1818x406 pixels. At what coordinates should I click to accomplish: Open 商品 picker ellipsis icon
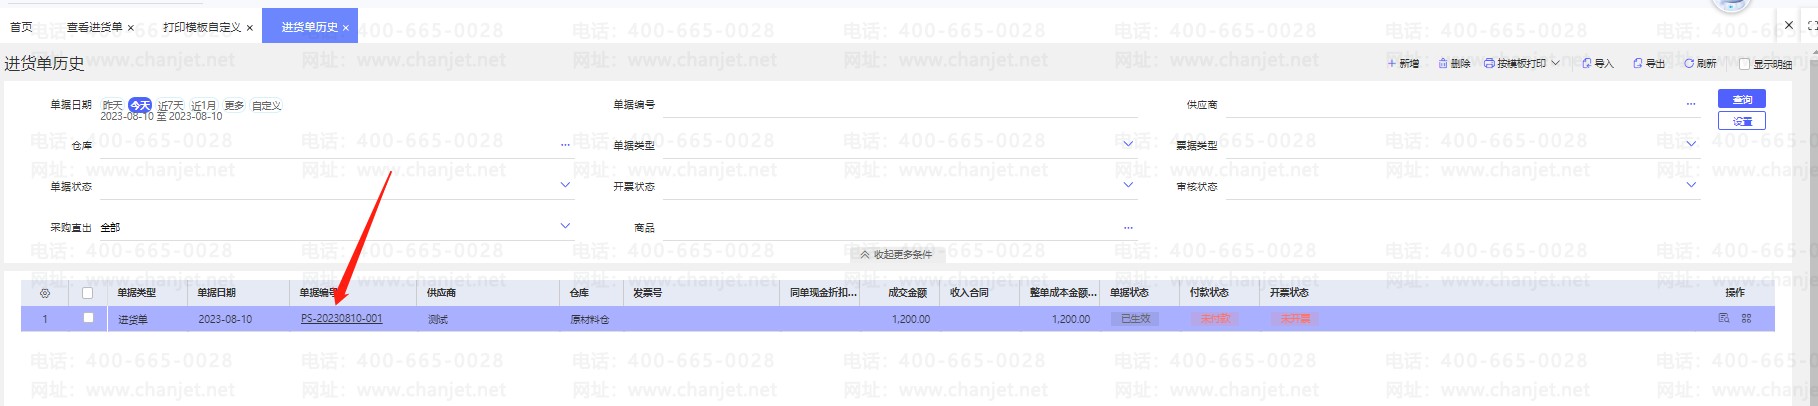1128,228
